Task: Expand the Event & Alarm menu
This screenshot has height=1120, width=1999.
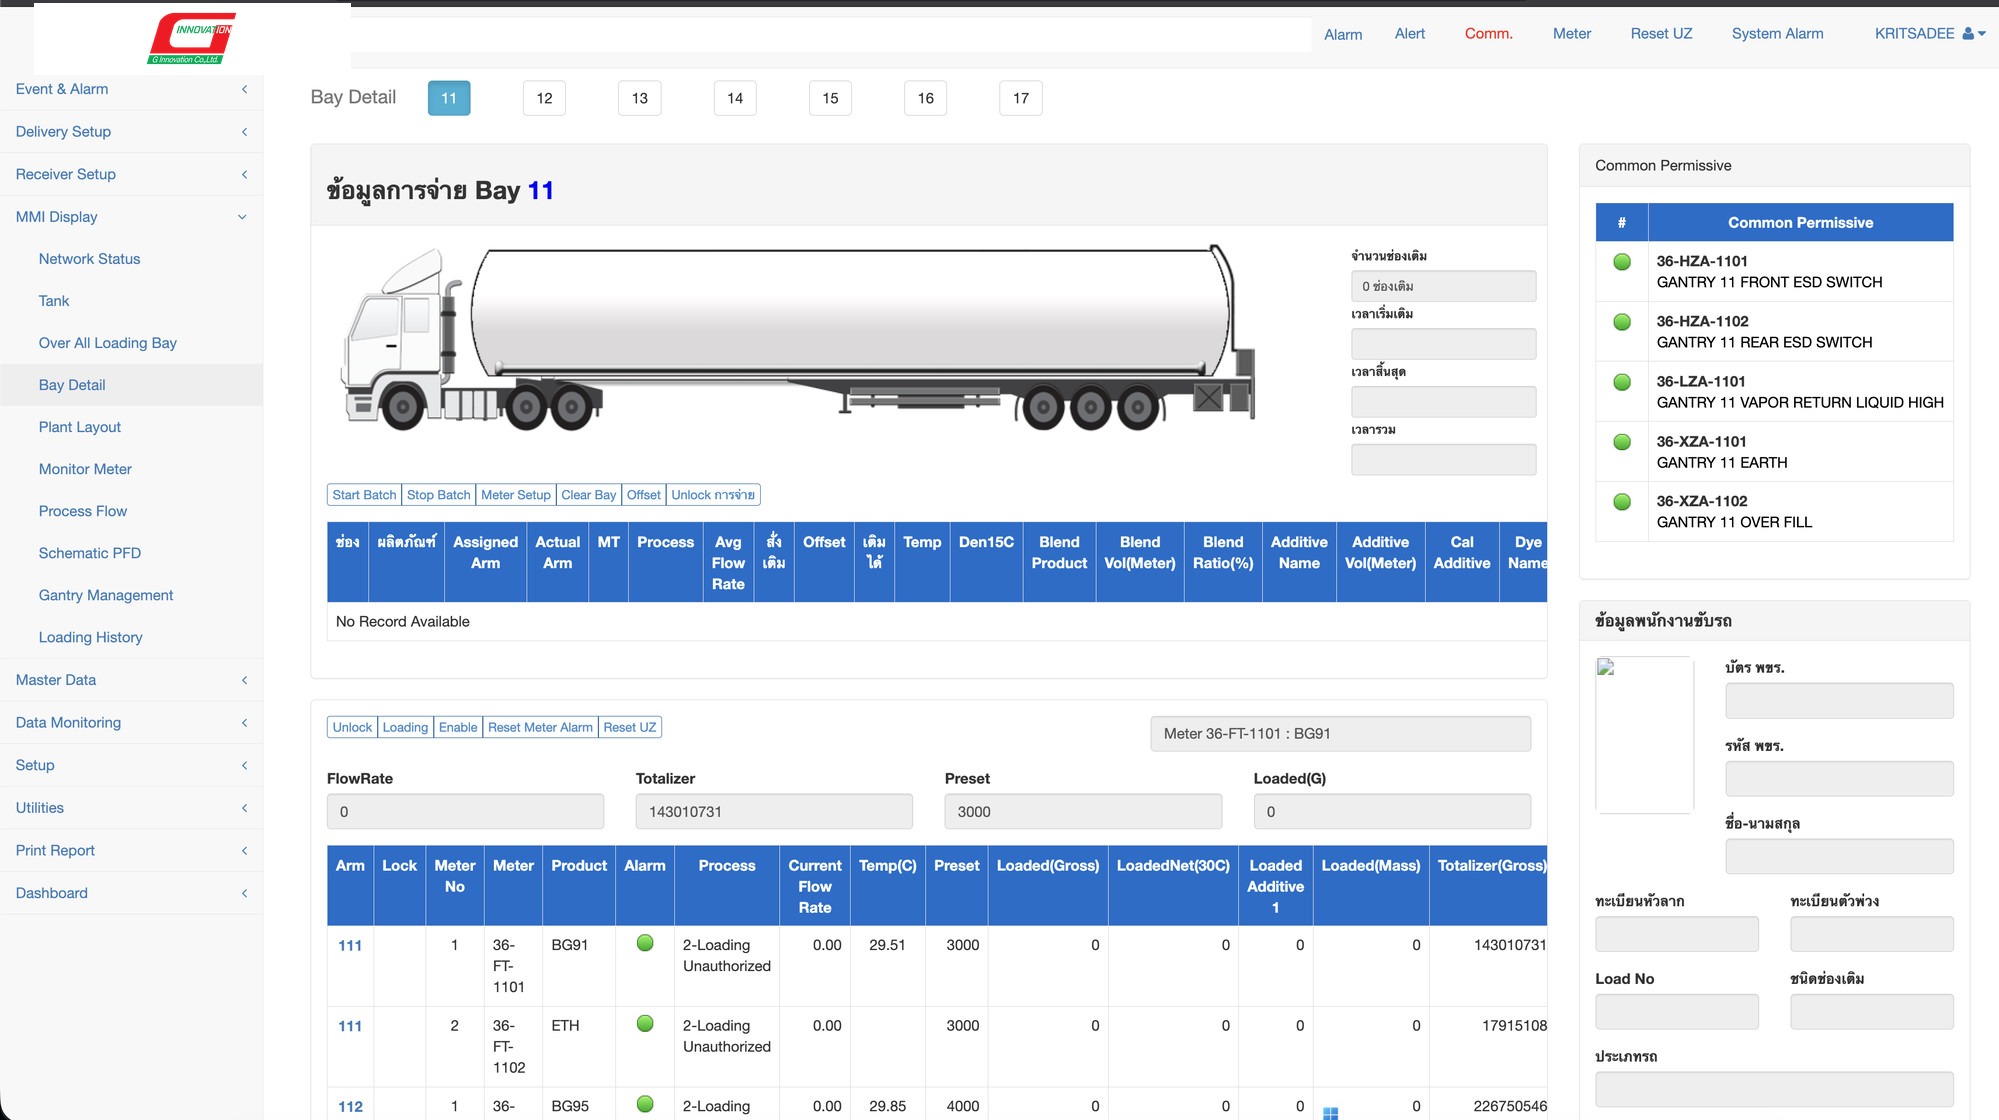Action: coord(131,89)
